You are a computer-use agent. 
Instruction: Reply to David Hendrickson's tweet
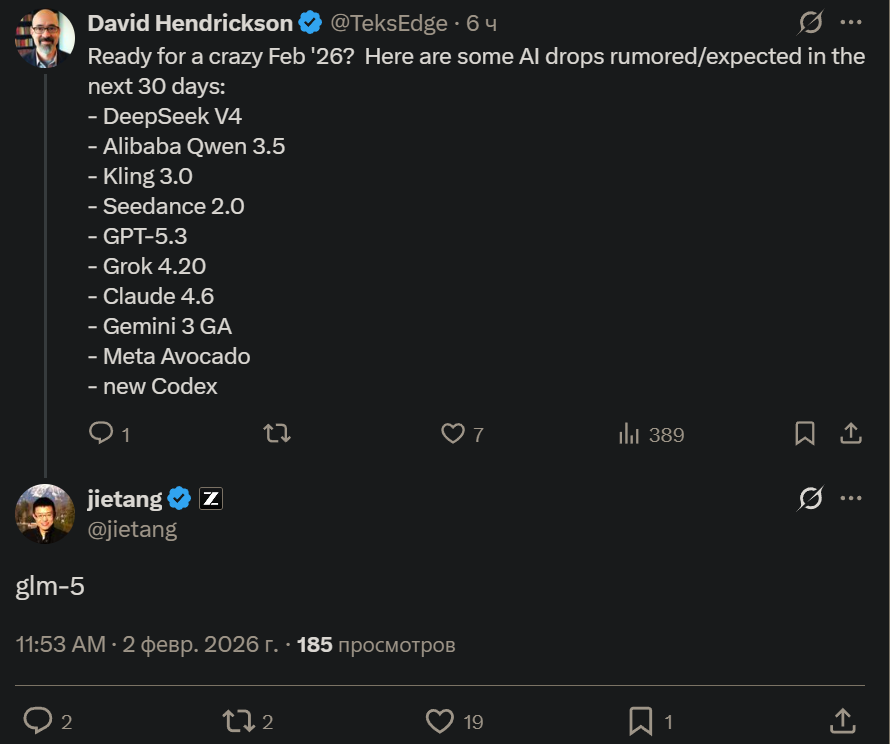tap(102, 433)
